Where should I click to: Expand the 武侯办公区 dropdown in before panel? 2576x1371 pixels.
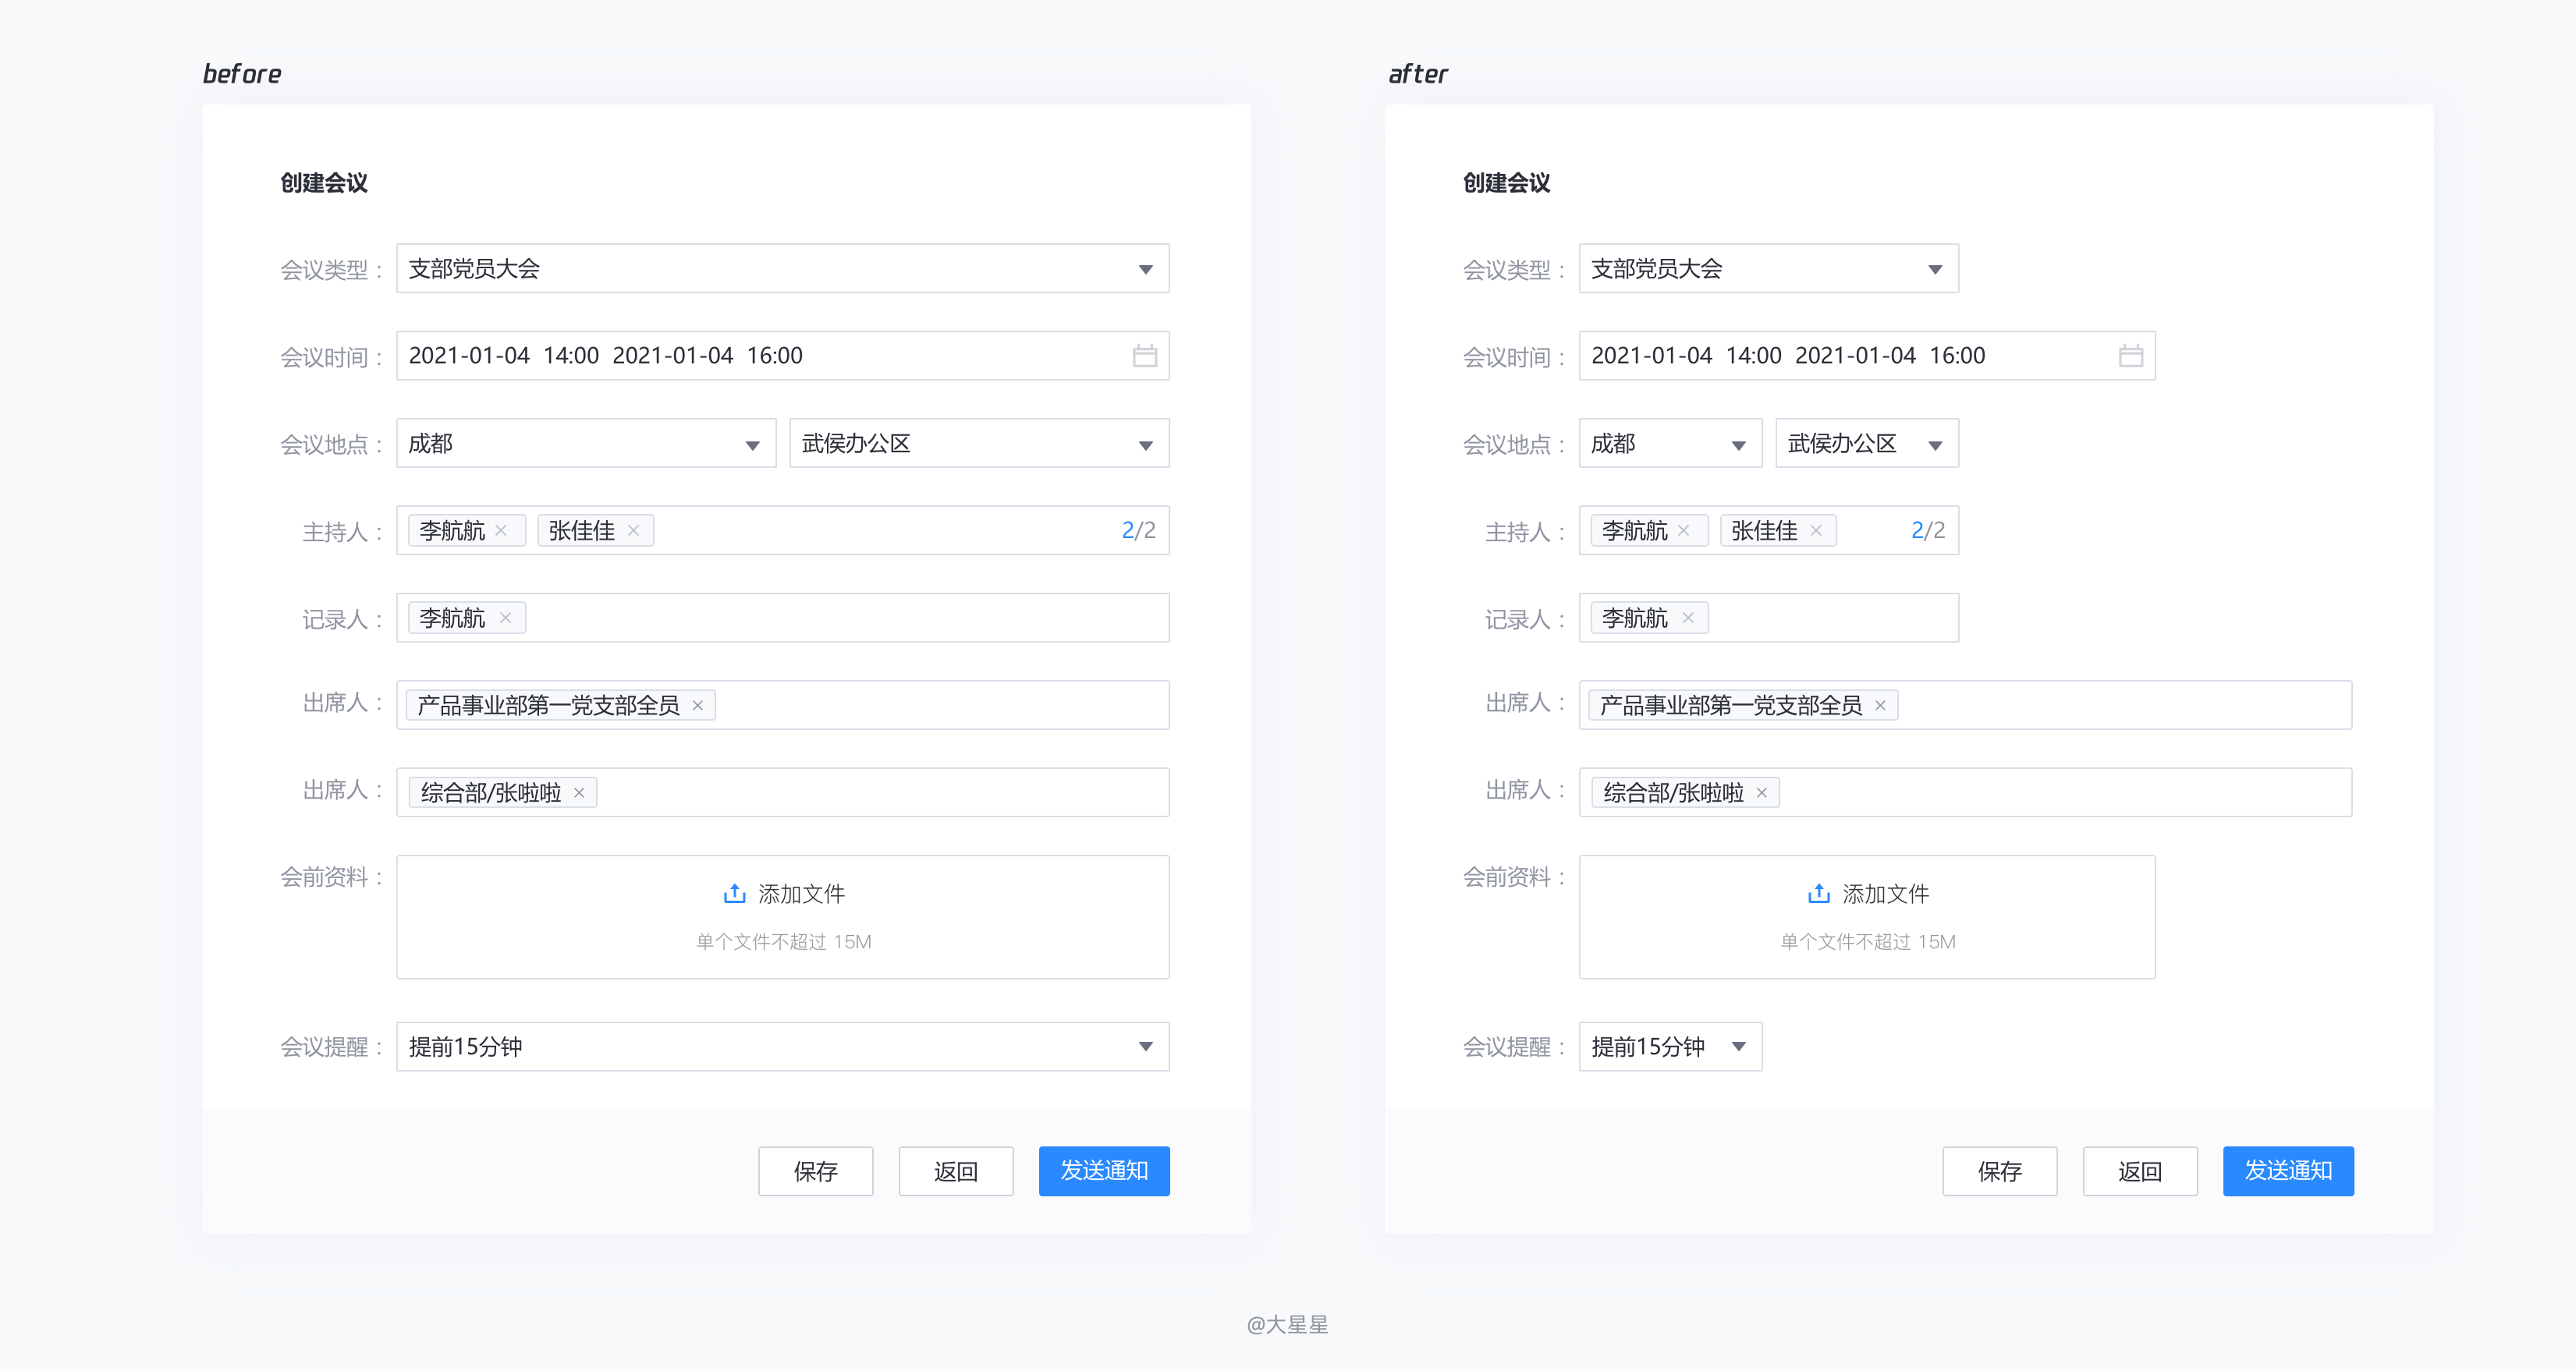coord(979,443)
